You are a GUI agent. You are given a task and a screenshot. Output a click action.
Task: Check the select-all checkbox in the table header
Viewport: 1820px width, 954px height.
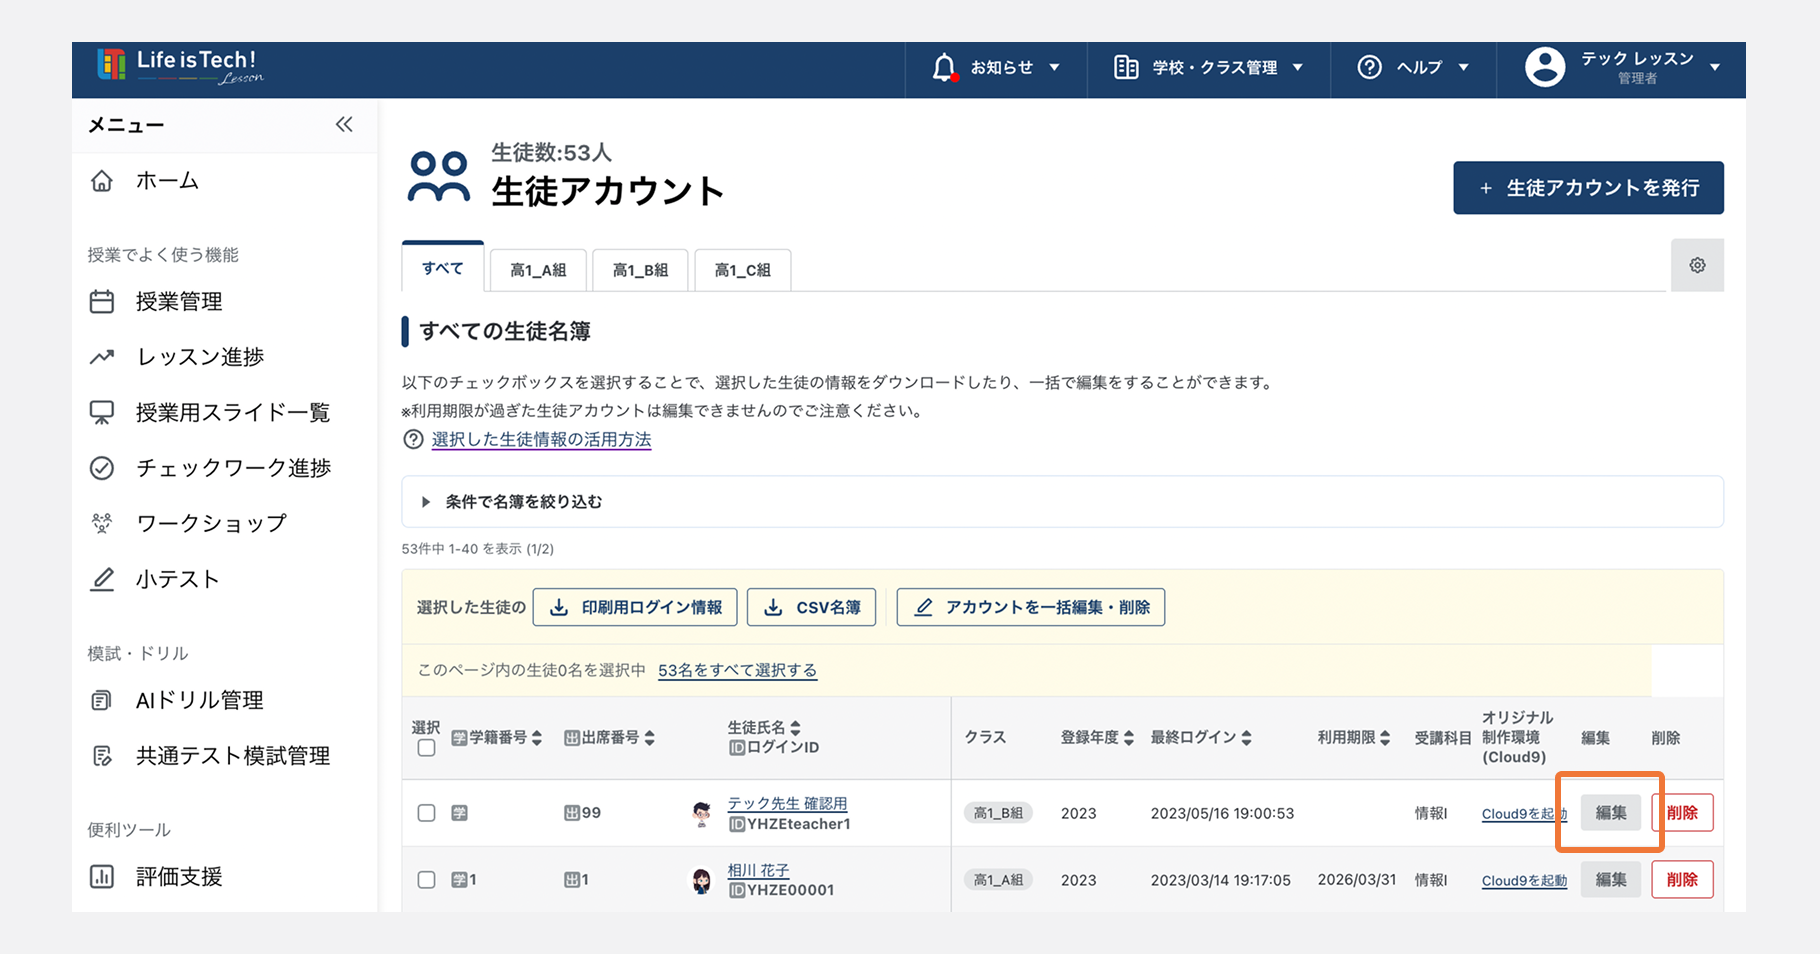coord(426,747)
